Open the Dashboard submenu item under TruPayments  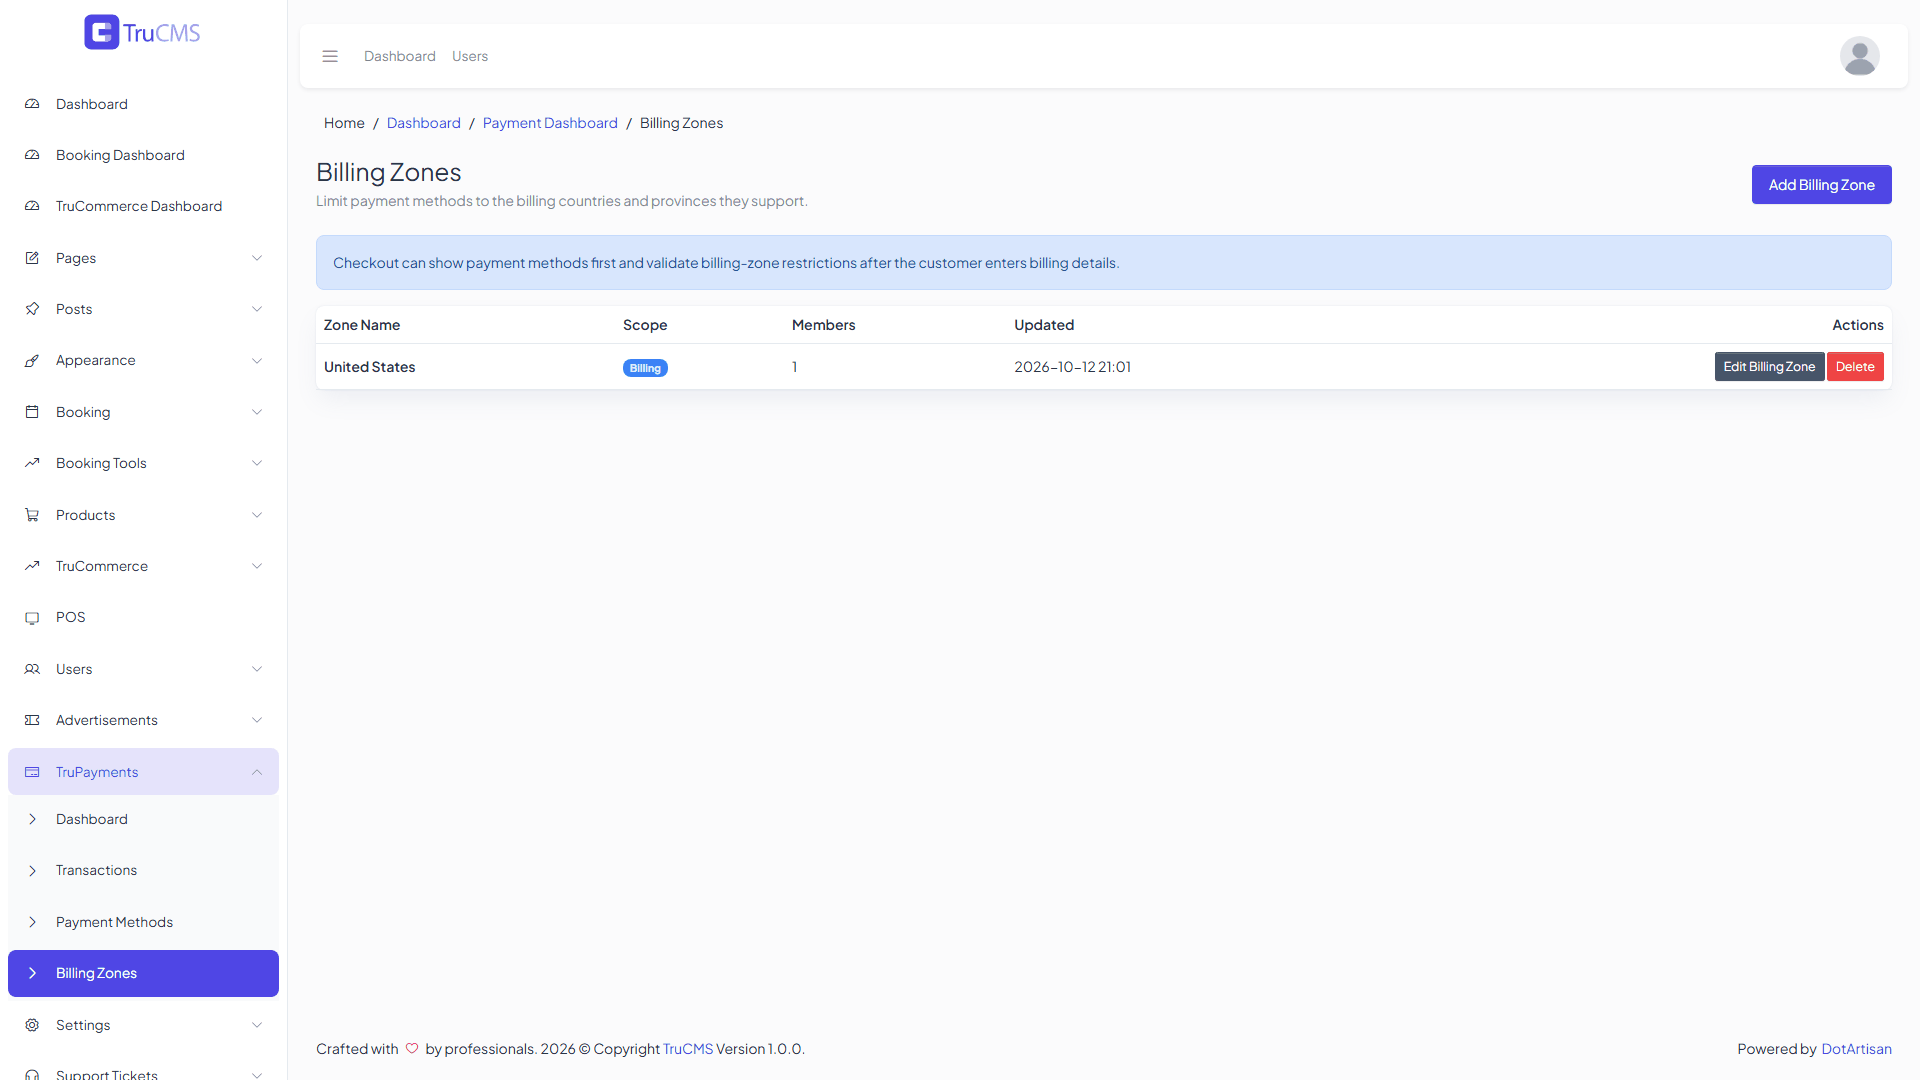(143, 819)
